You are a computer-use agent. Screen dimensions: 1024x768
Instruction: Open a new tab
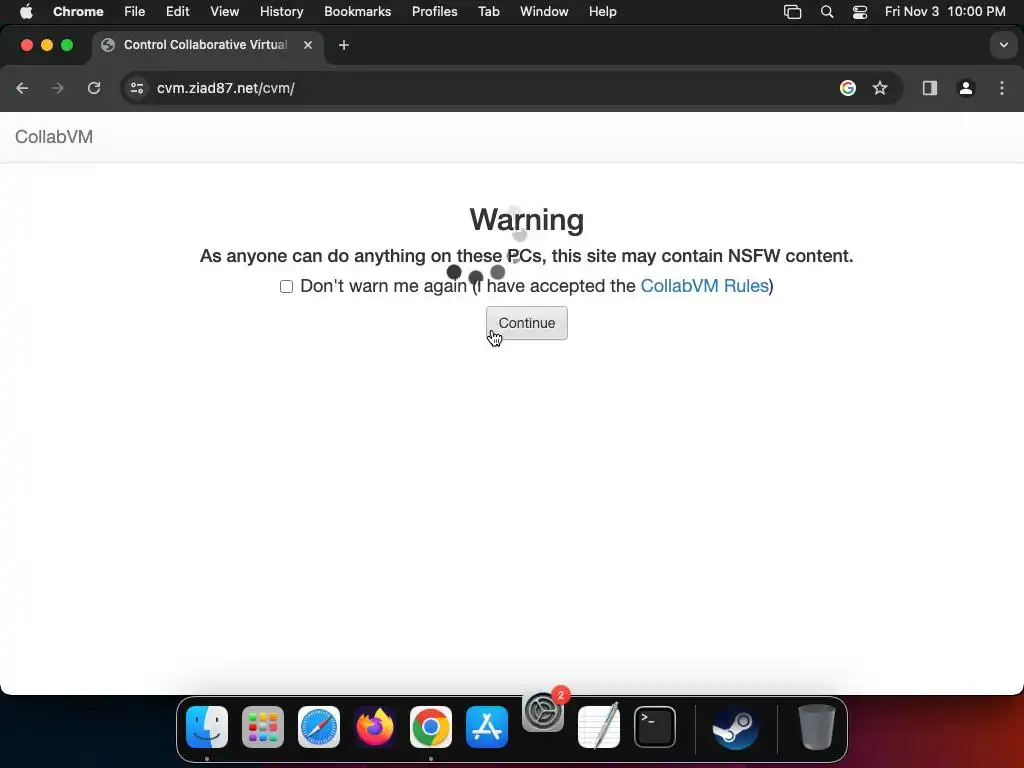tap(344, 45)
